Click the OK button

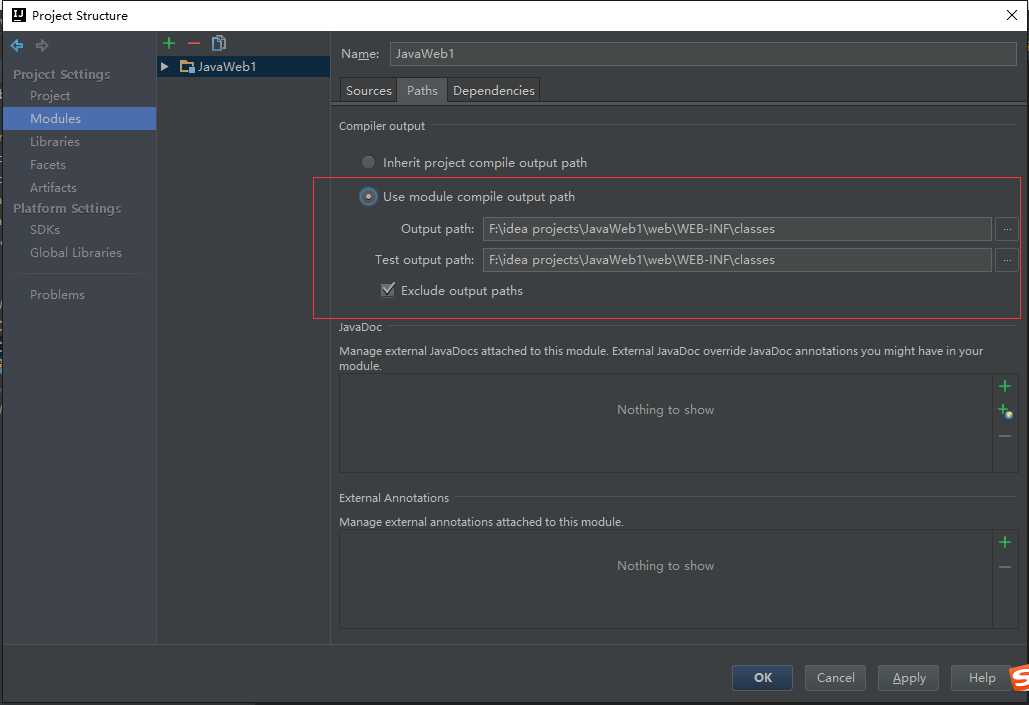click(x=763, y=677)
